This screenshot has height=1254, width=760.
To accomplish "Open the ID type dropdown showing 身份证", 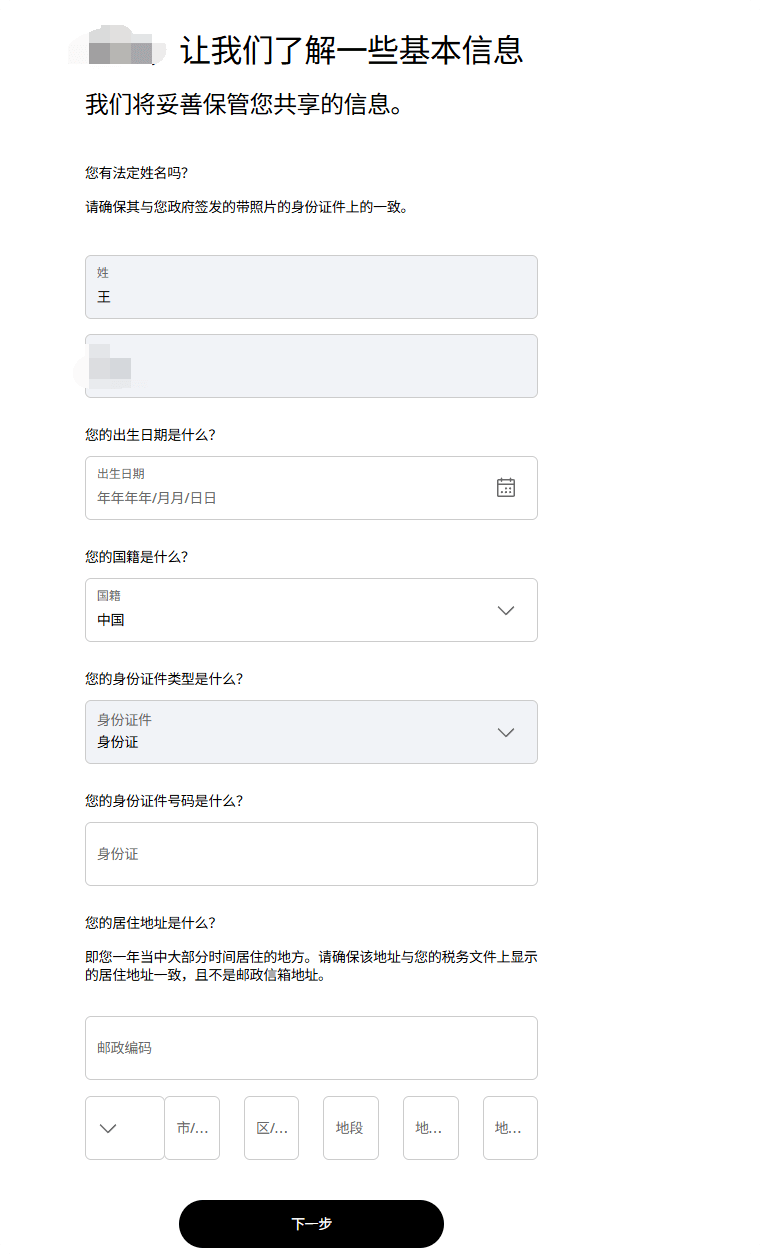I will pos(311,731).
